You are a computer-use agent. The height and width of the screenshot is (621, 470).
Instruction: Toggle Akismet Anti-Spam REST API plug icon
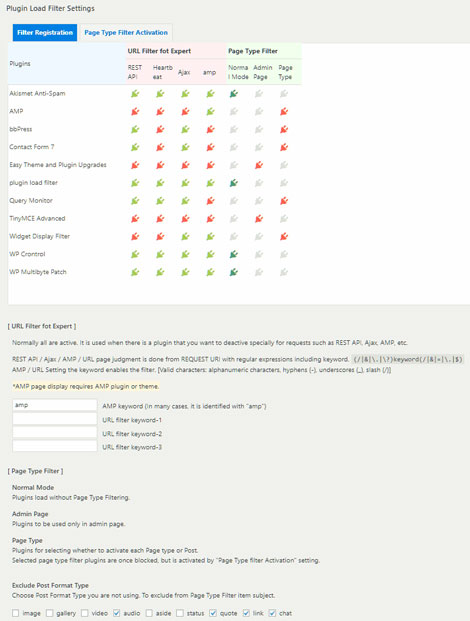click(x=135, y=94)
